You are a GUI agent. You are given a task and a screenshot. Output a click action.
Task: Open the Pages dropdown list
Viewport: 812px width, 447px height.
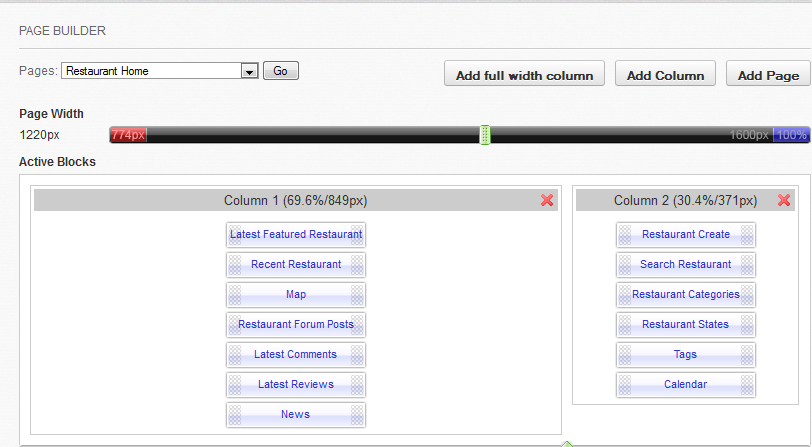click(249, 71)
